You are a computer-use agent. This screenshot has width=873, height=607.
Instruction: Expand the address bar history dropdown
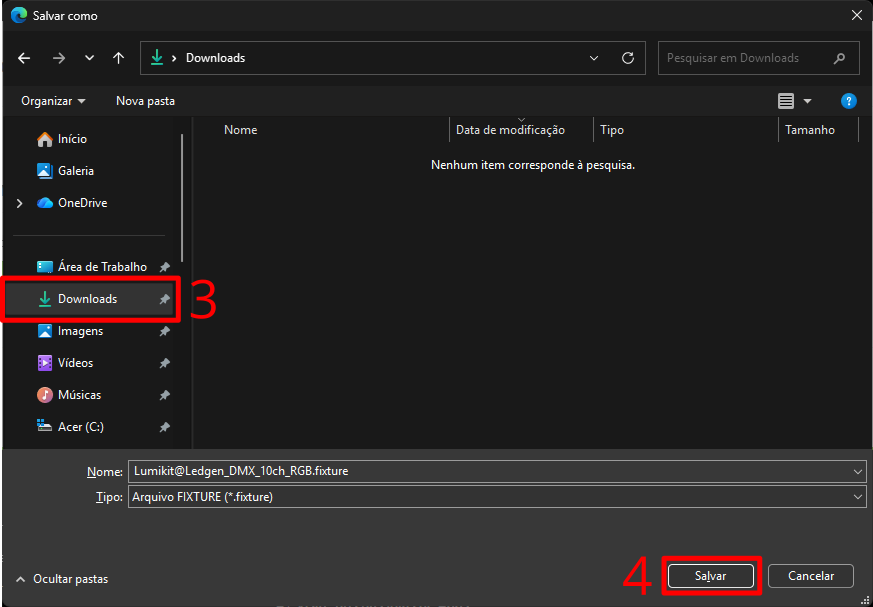click(594, 58)
